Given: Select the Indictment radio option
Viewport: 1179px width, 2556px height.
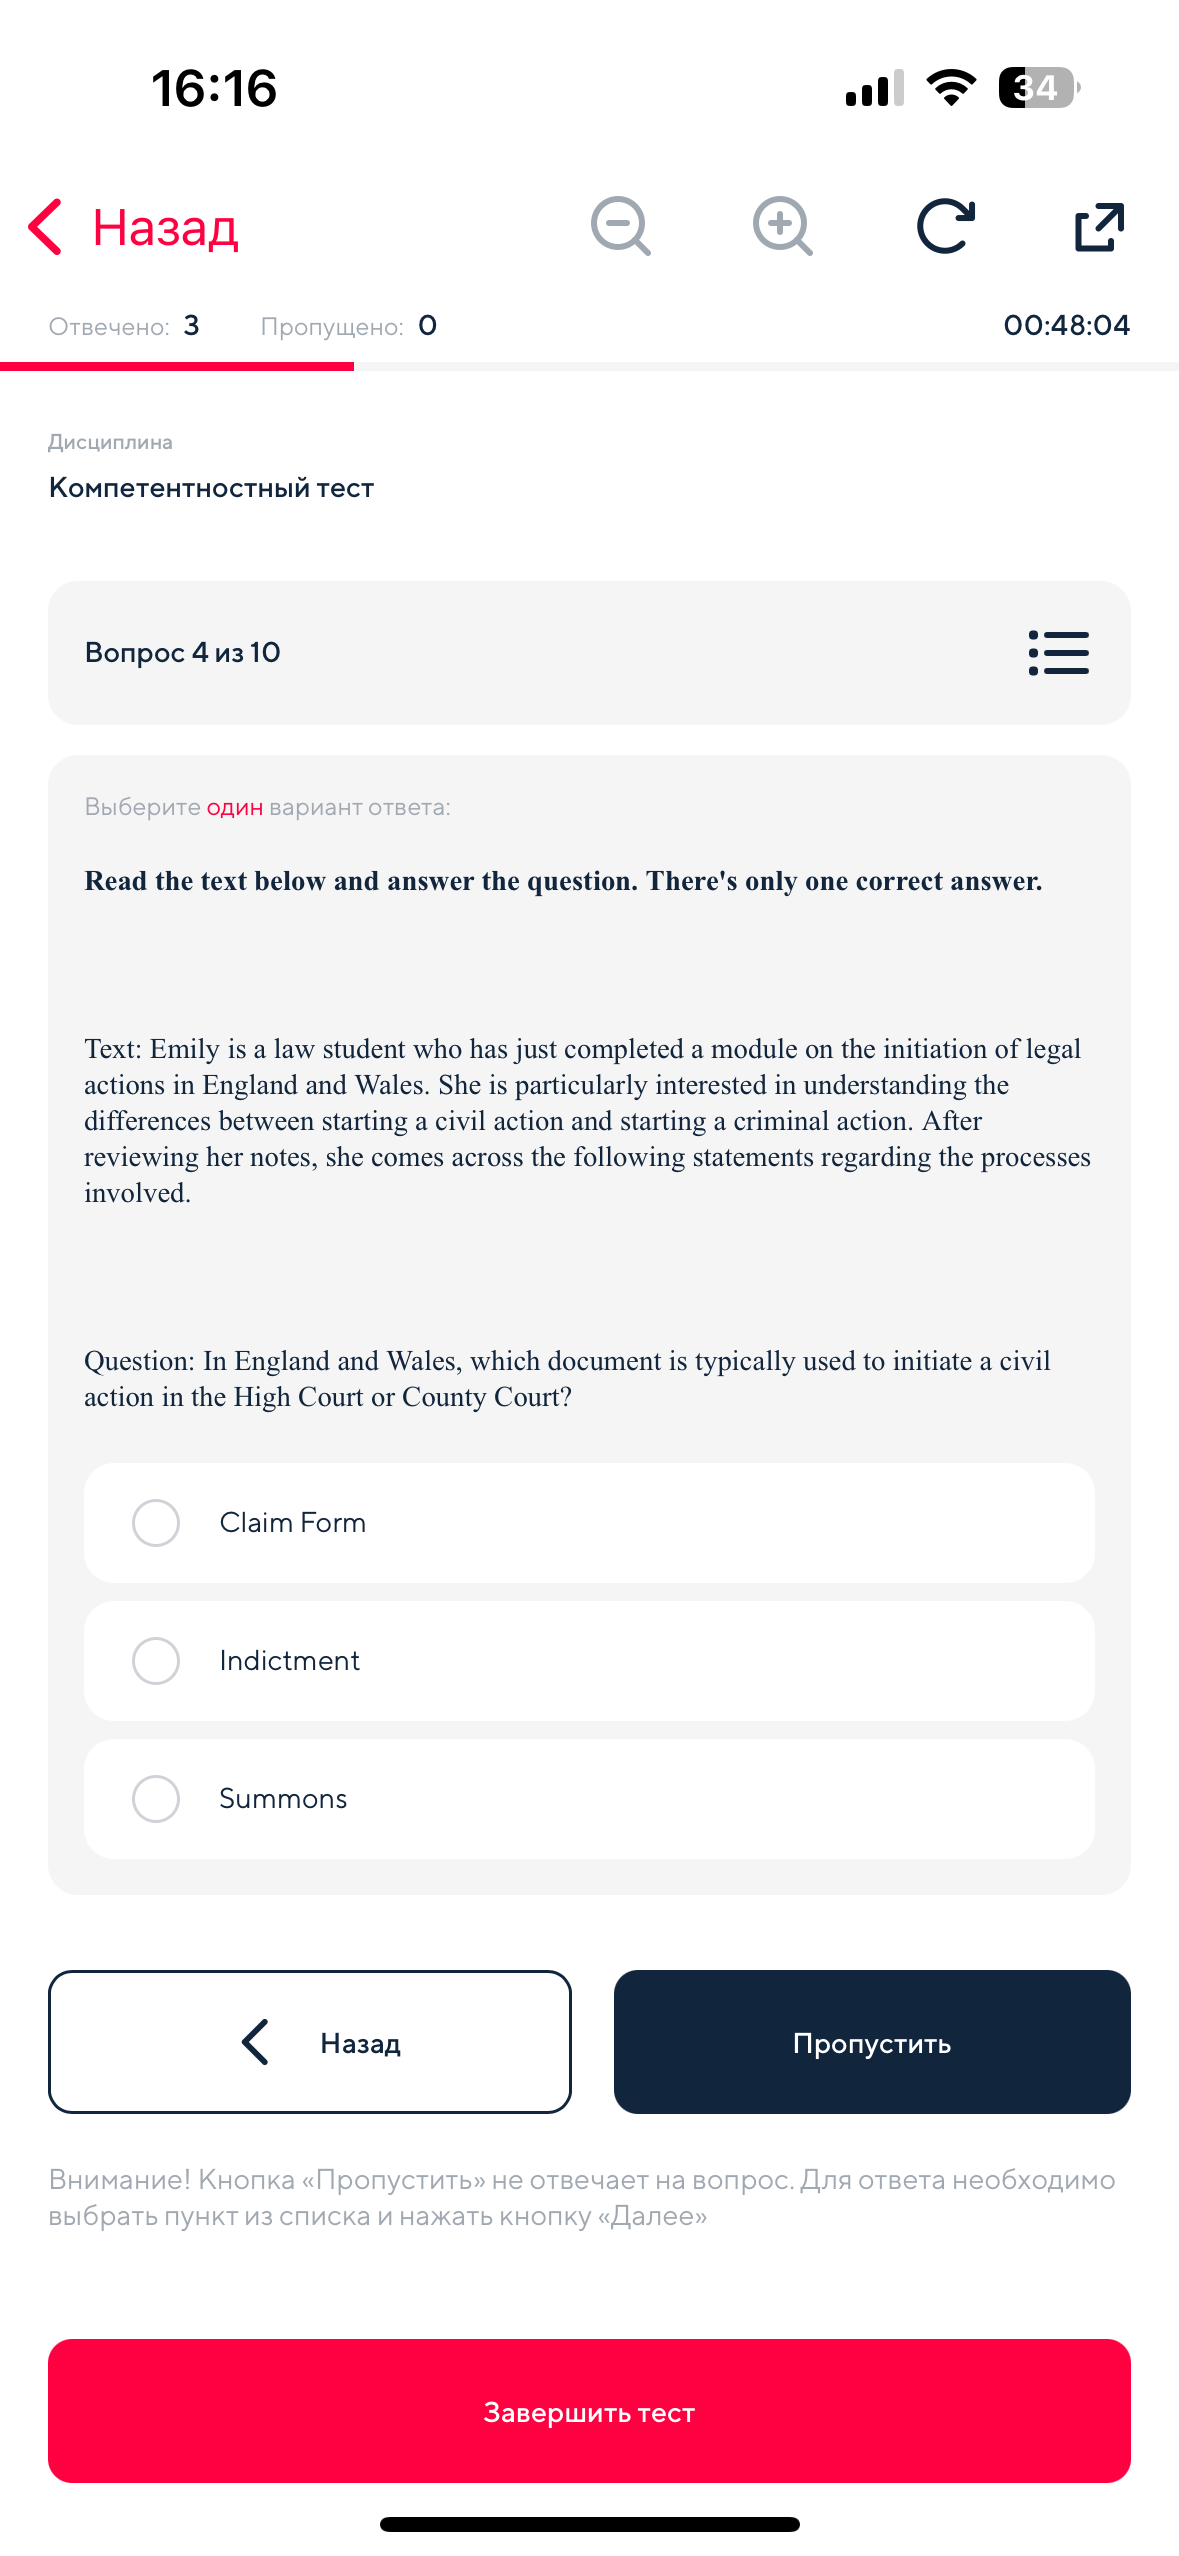Looking at the screenshot, I should pyautogui.click(x=589, y=1660).
